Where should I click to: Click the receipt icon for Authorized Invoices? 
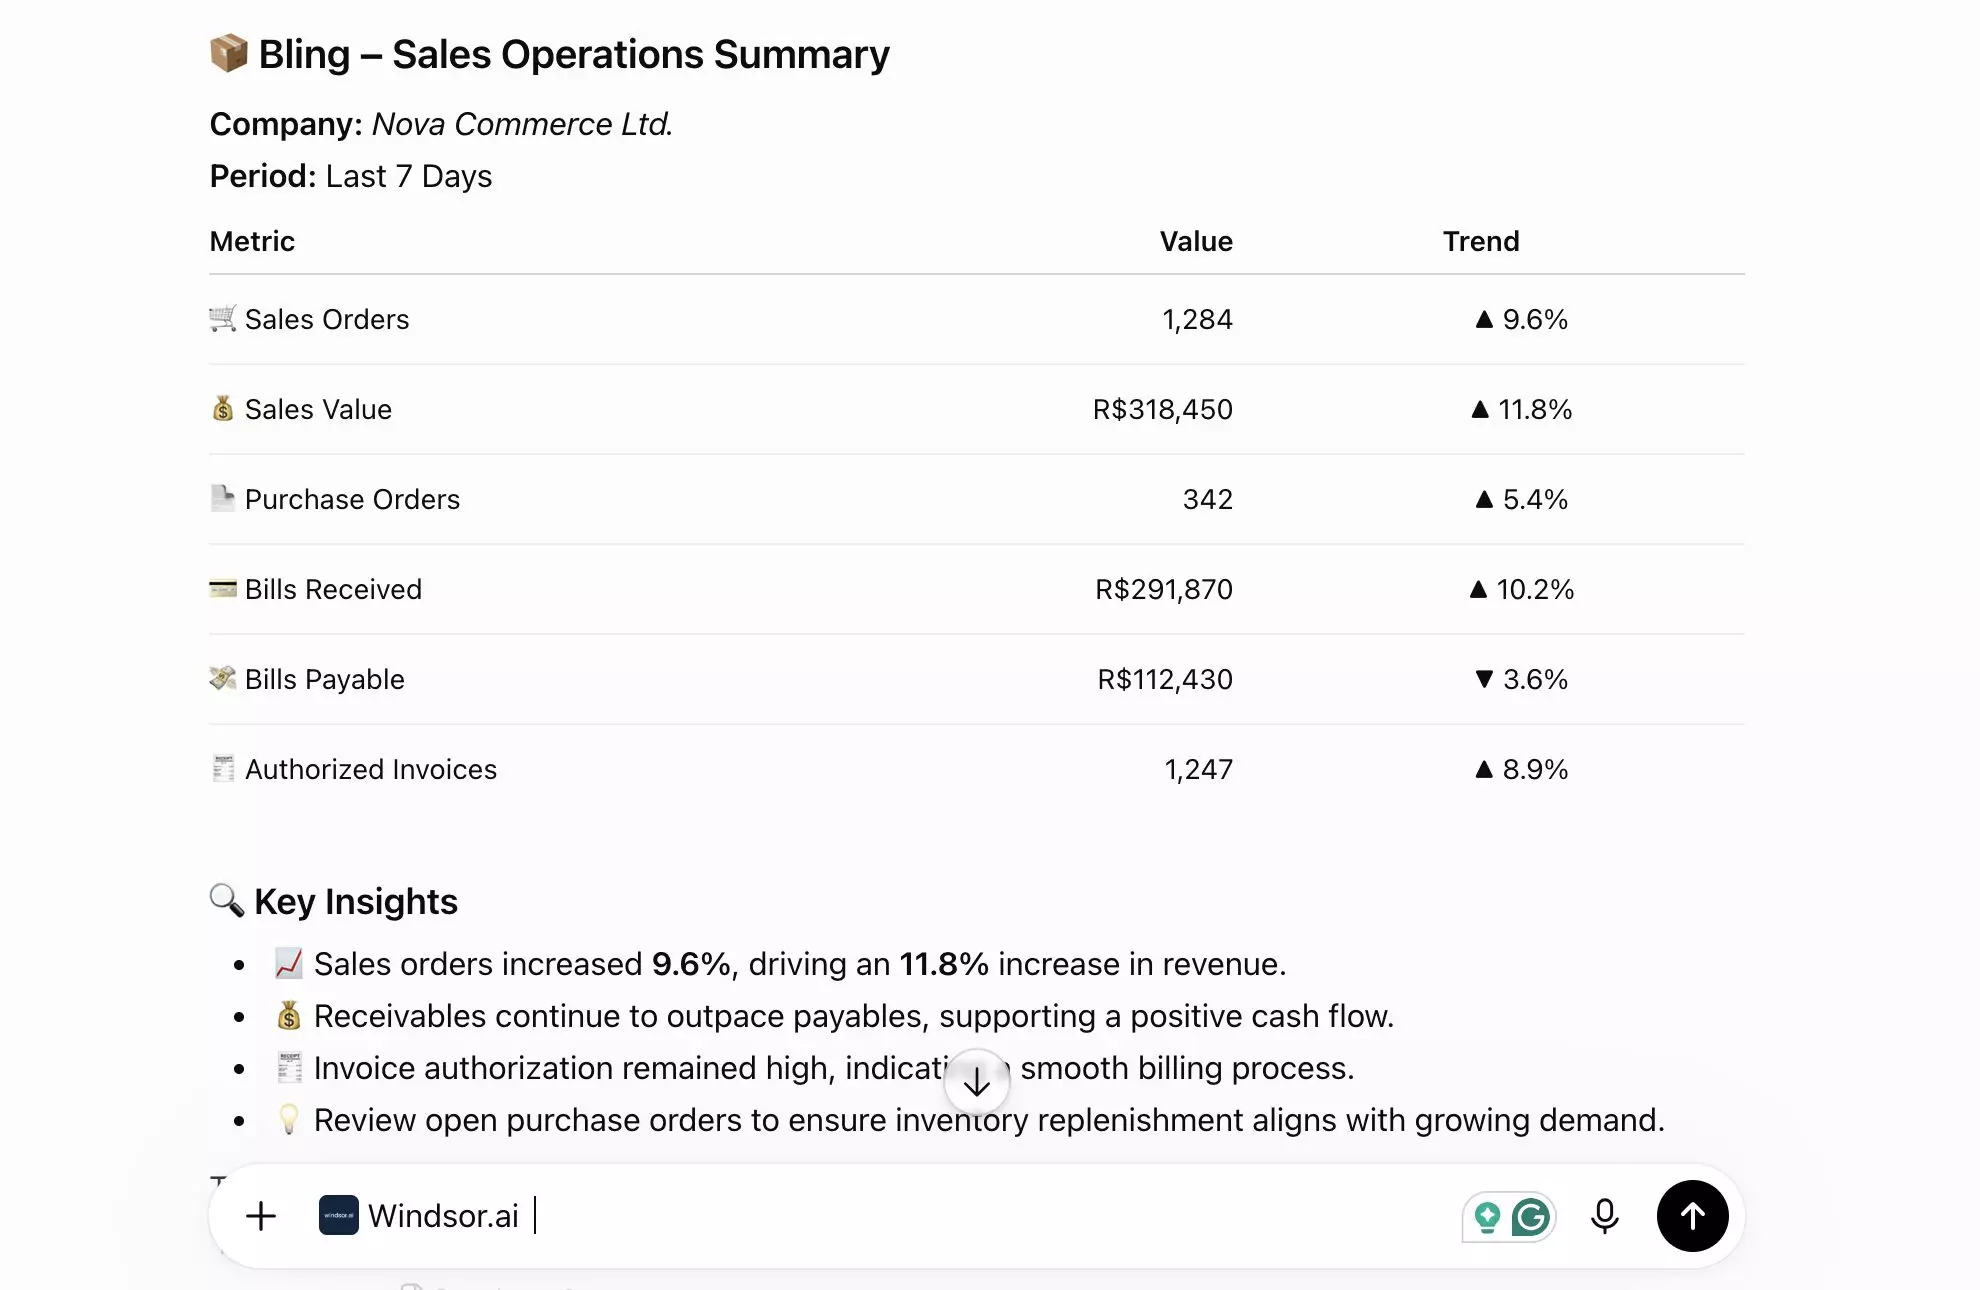pyautogui.click(x=223, y=768)
